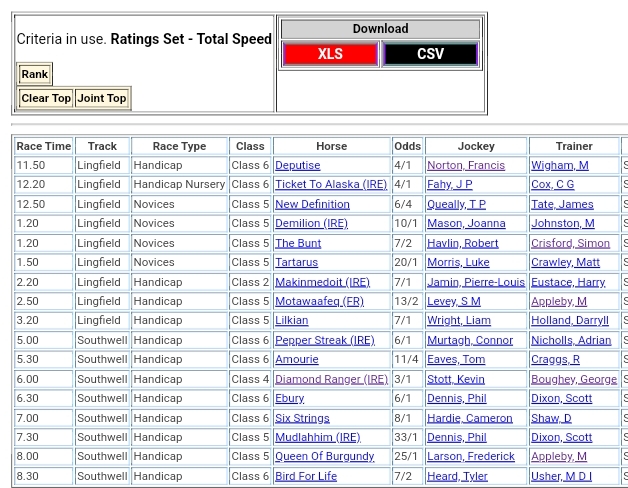Download ratings as CSV file
This screenshot has height=488, width=628.
(x=430, y=54)
